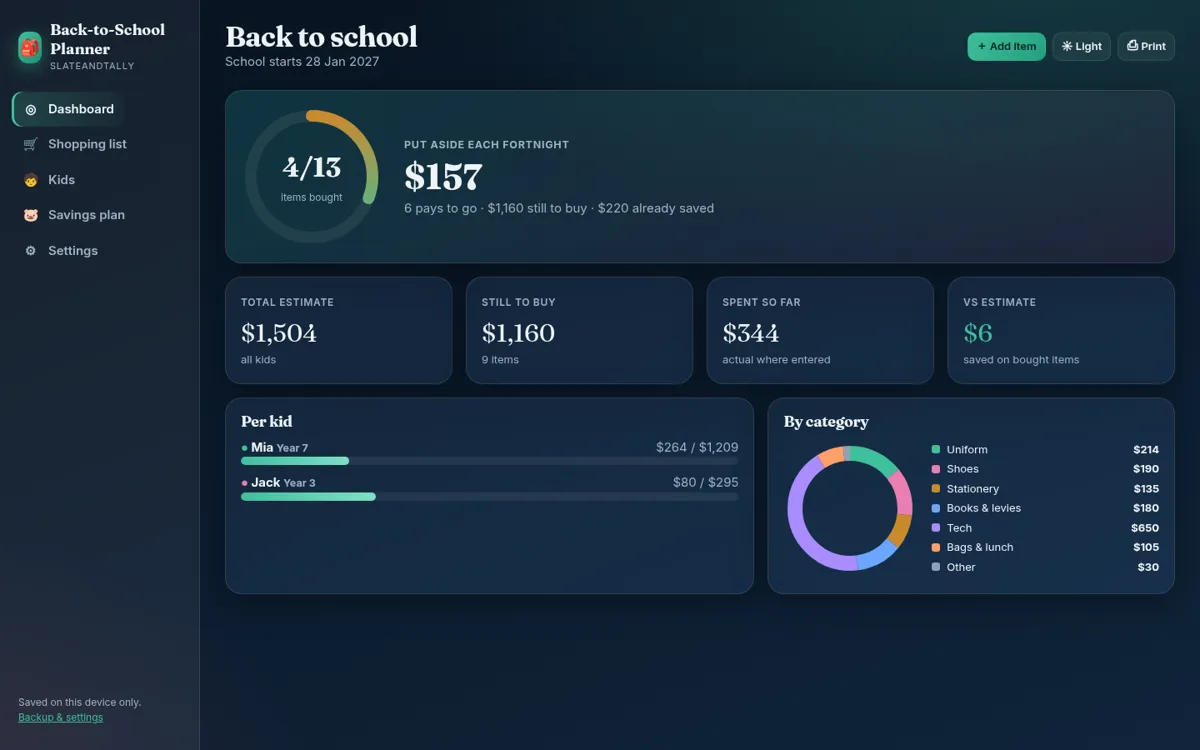Click the 'Per kid' panel heading

coord(266,421)
